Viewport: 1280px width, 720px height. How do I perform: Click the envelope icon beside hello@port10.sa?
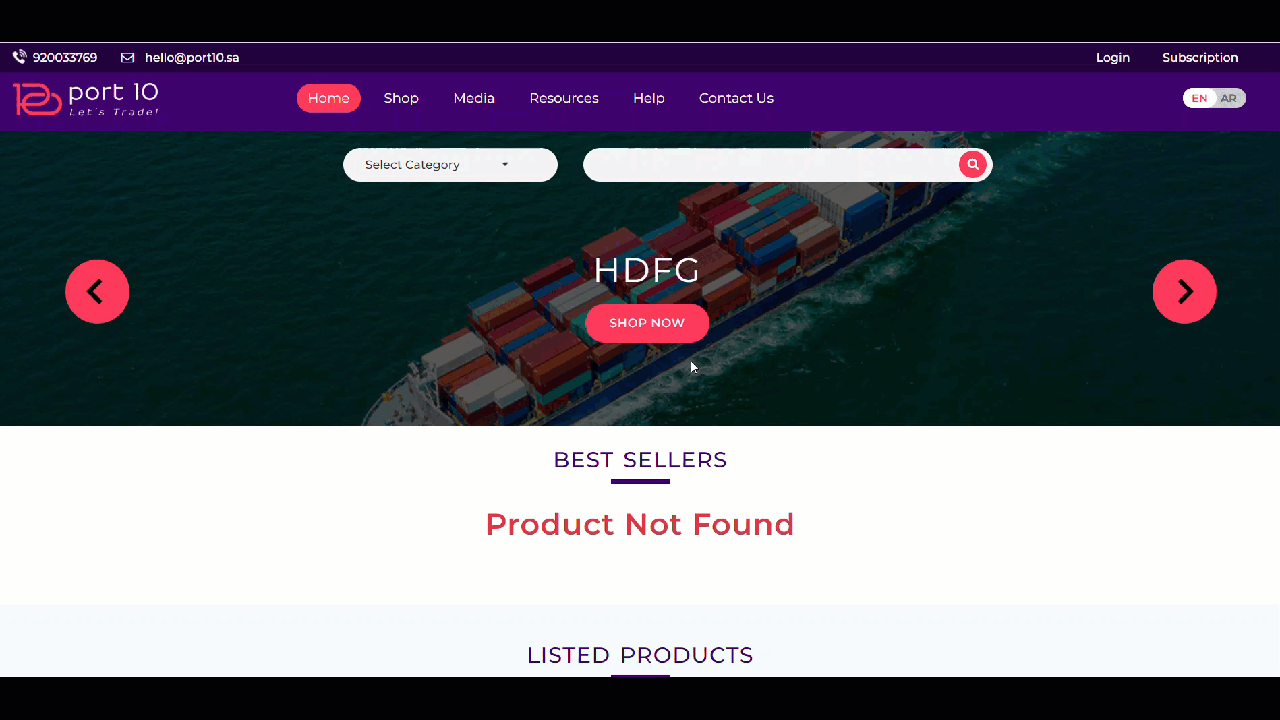pos(127,58)
